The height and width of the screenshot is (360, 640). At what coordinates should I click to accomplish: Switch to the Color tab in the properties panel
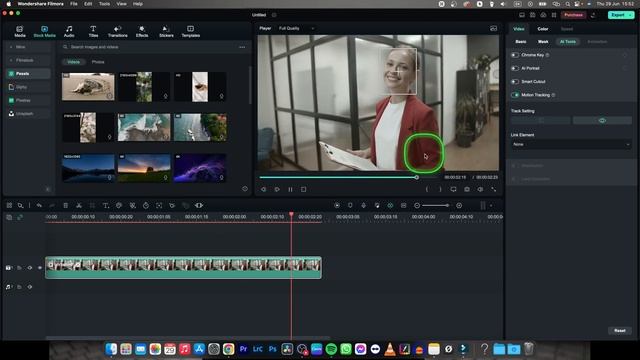click(542, 29)
